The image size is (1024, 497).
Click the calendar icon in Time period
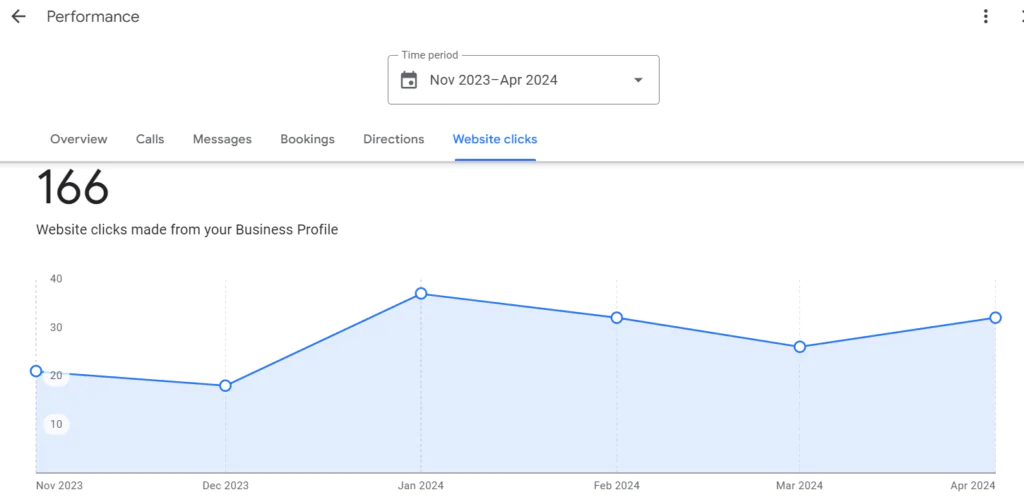pos(409,80)
